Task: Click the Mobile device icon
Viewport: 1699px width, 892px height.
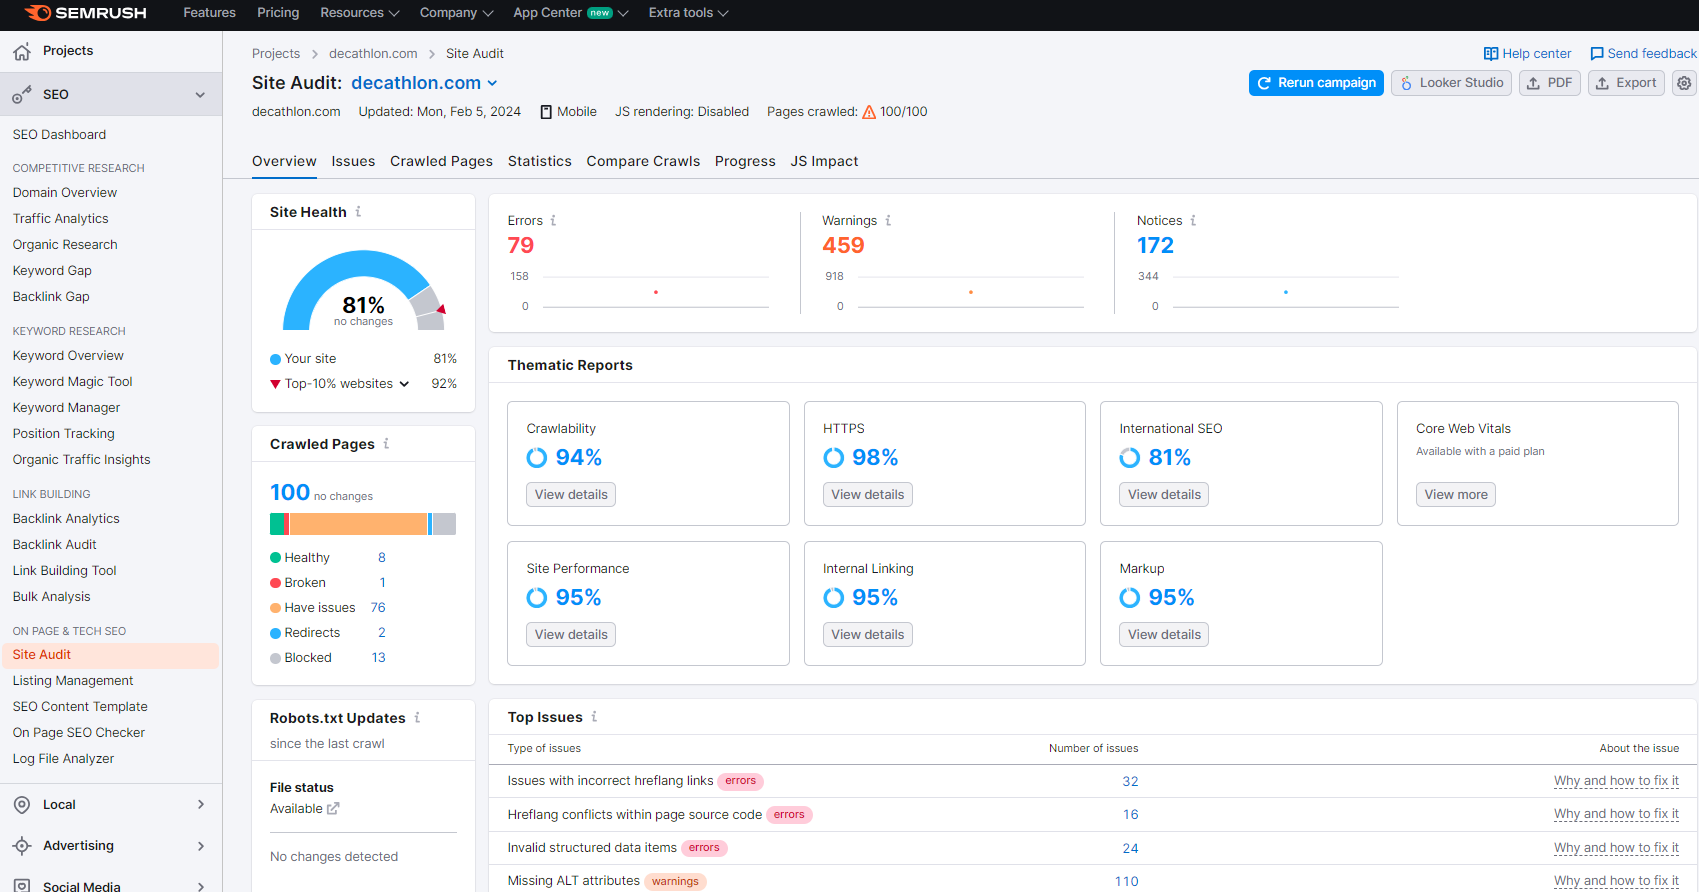Action: (546, 112)
